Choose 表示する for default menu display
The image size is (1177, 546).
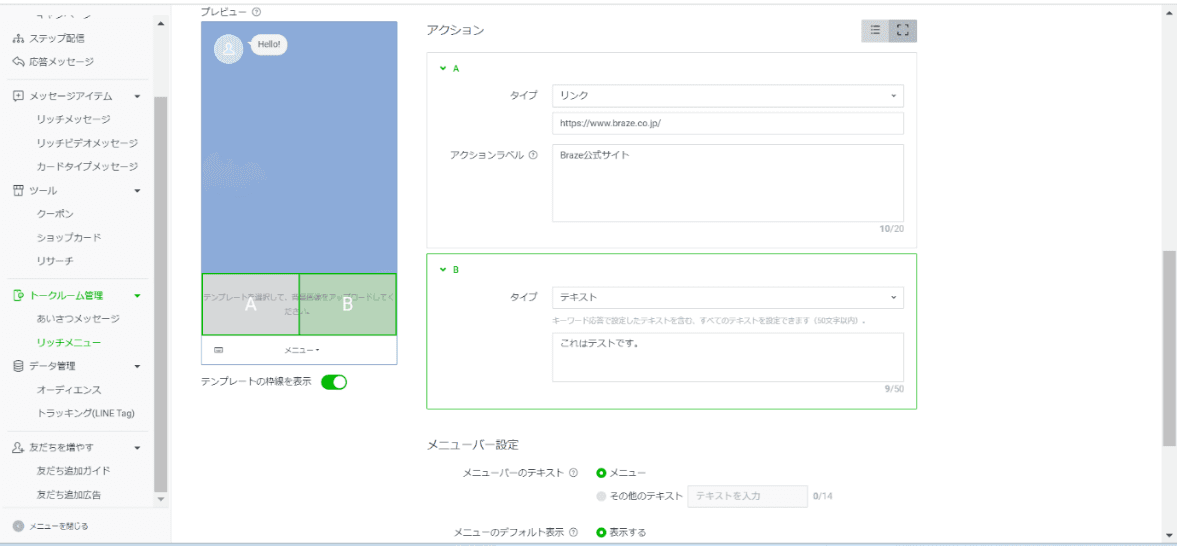point(602,532)
